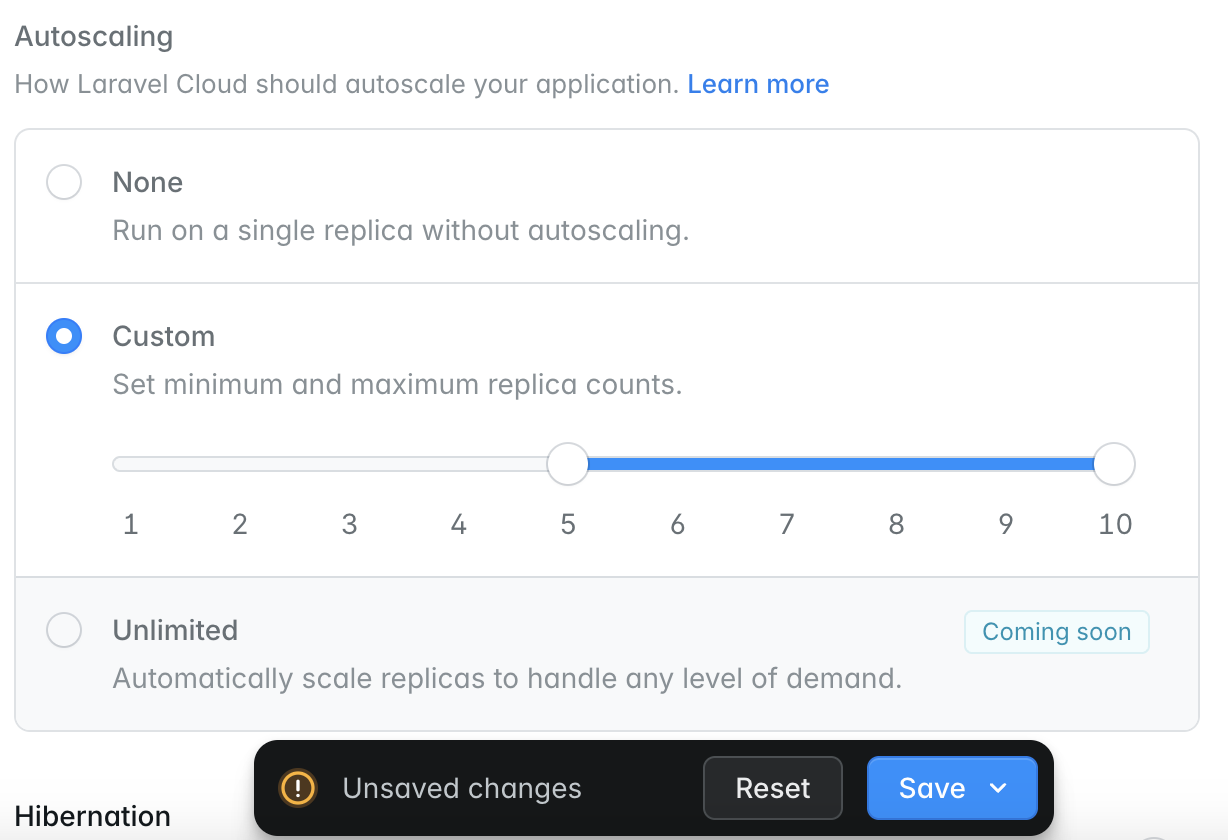
Task: Click slider tick label 3
Action: pos(349,524)
